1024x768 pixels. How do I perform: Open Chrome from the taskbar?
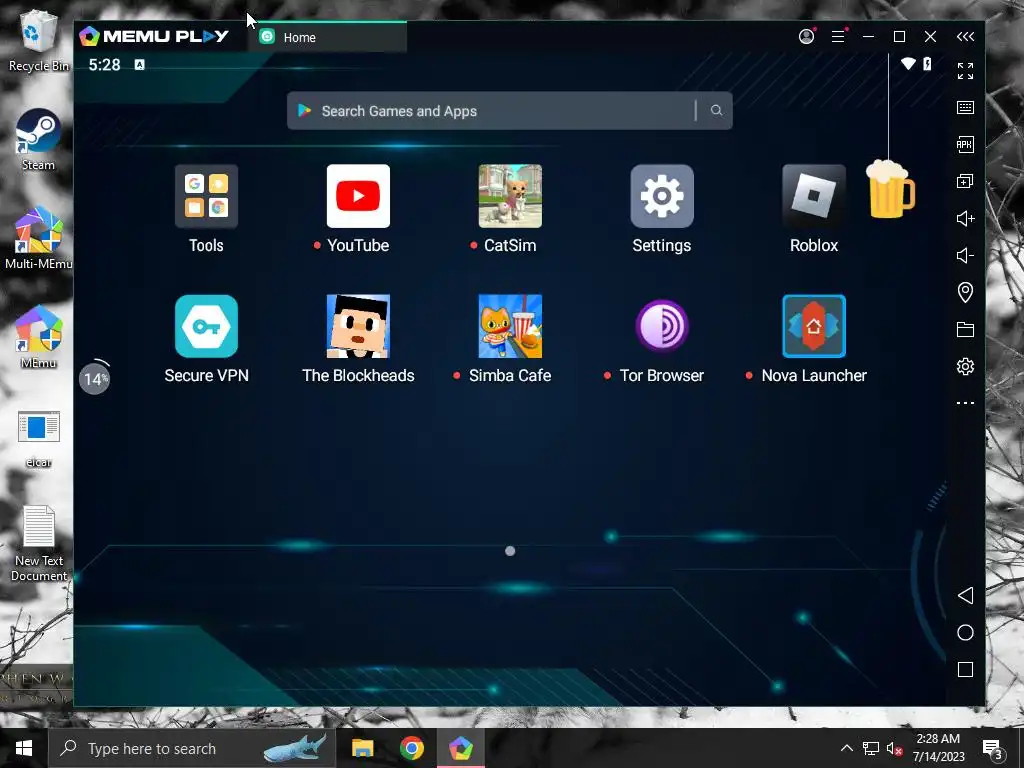(411, 748)
